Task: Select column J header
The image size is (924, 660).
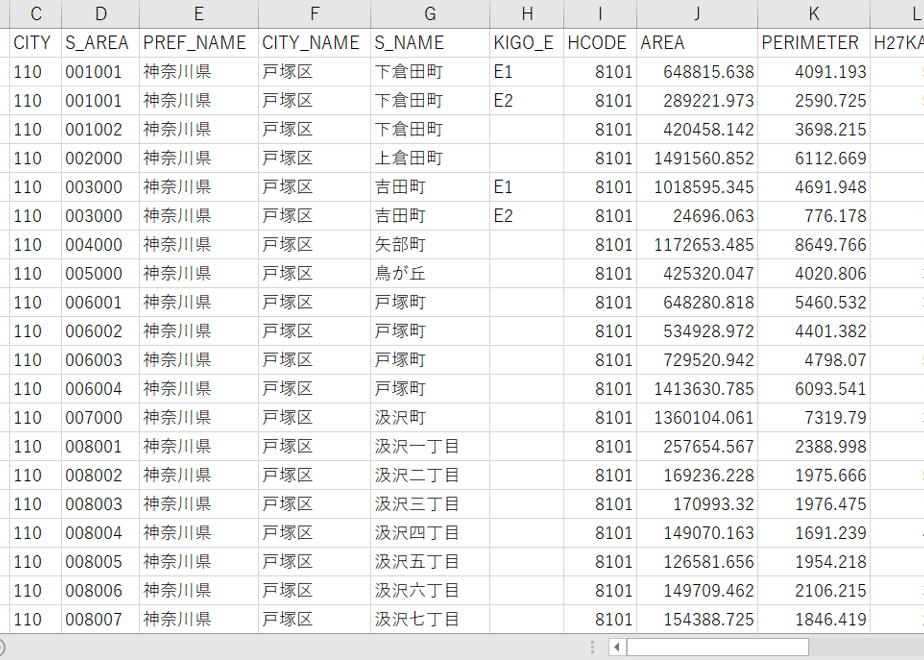Action: (697, 14)
